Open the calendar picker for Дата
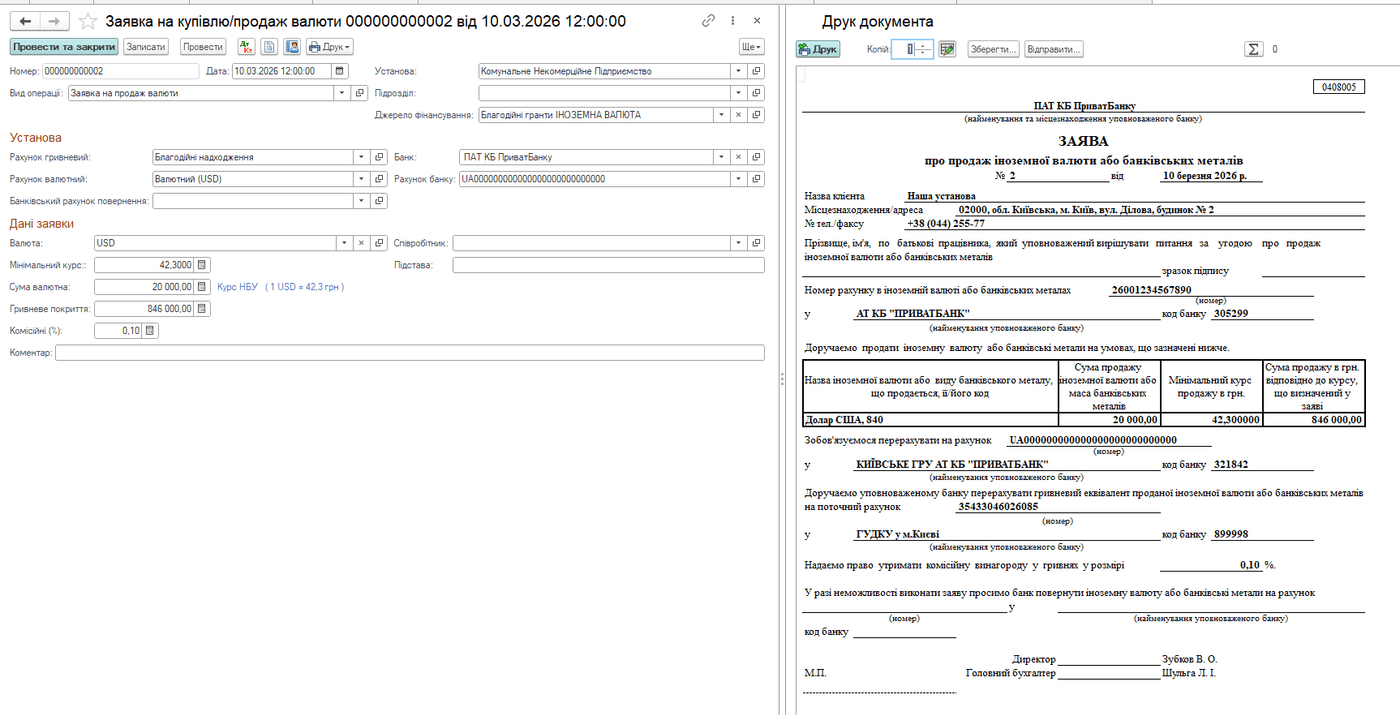1400x715 pixels. pyautogui.click(x=340, y=71)
